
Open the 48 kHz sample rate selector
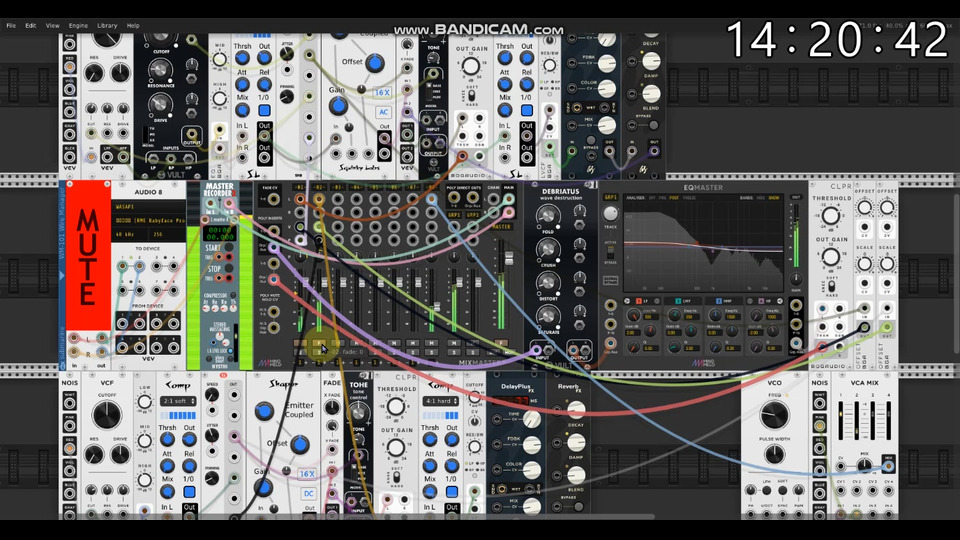[129, 234]
